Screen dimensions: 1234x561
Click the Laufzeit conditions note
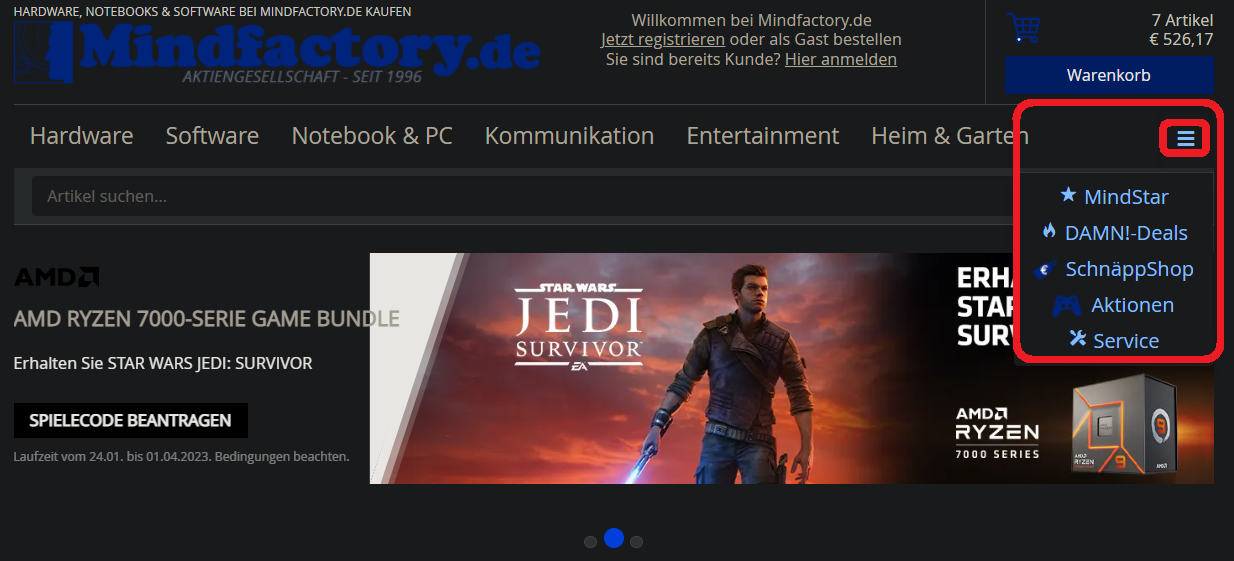182,456
